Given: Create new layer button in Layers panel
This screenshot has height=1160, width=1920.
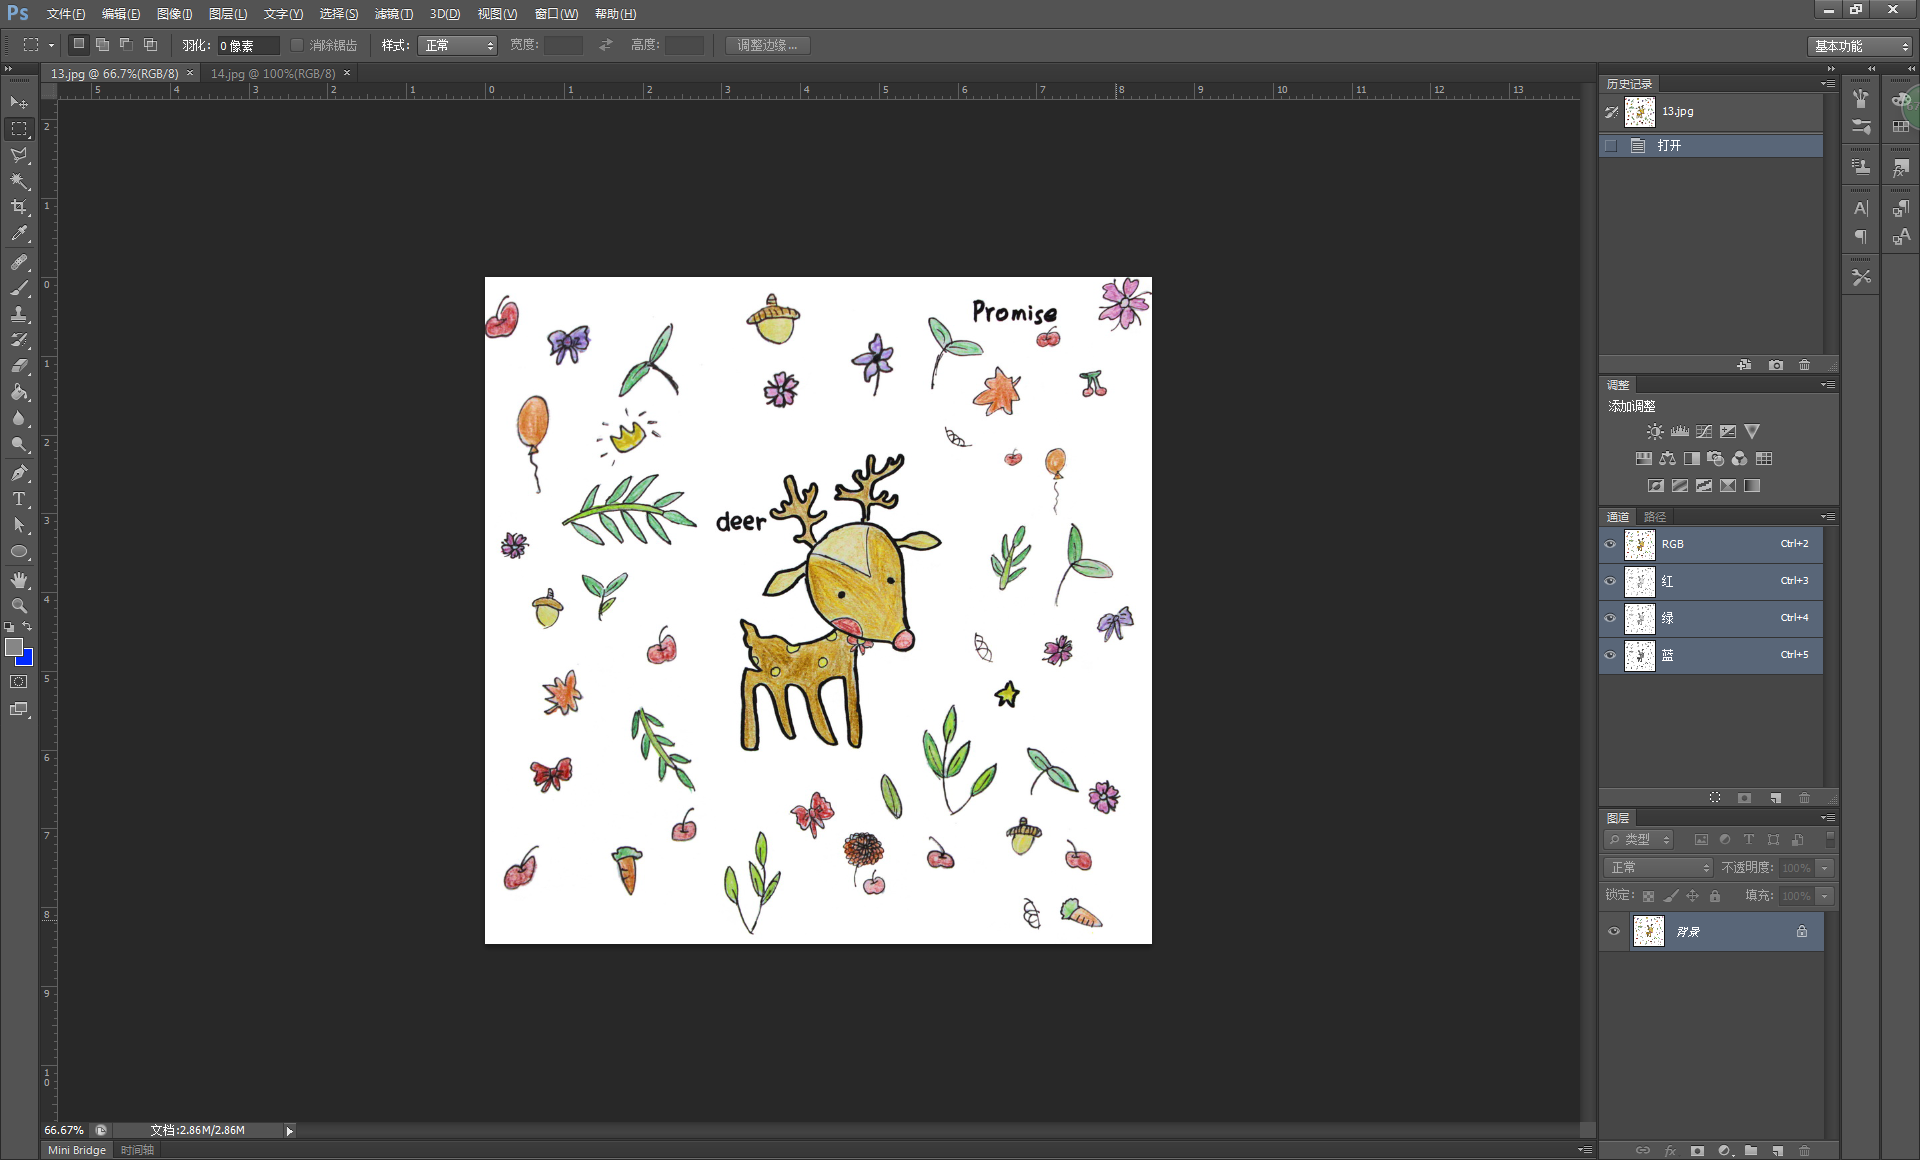Looking at the screenshot, I should point(1777,1151).
